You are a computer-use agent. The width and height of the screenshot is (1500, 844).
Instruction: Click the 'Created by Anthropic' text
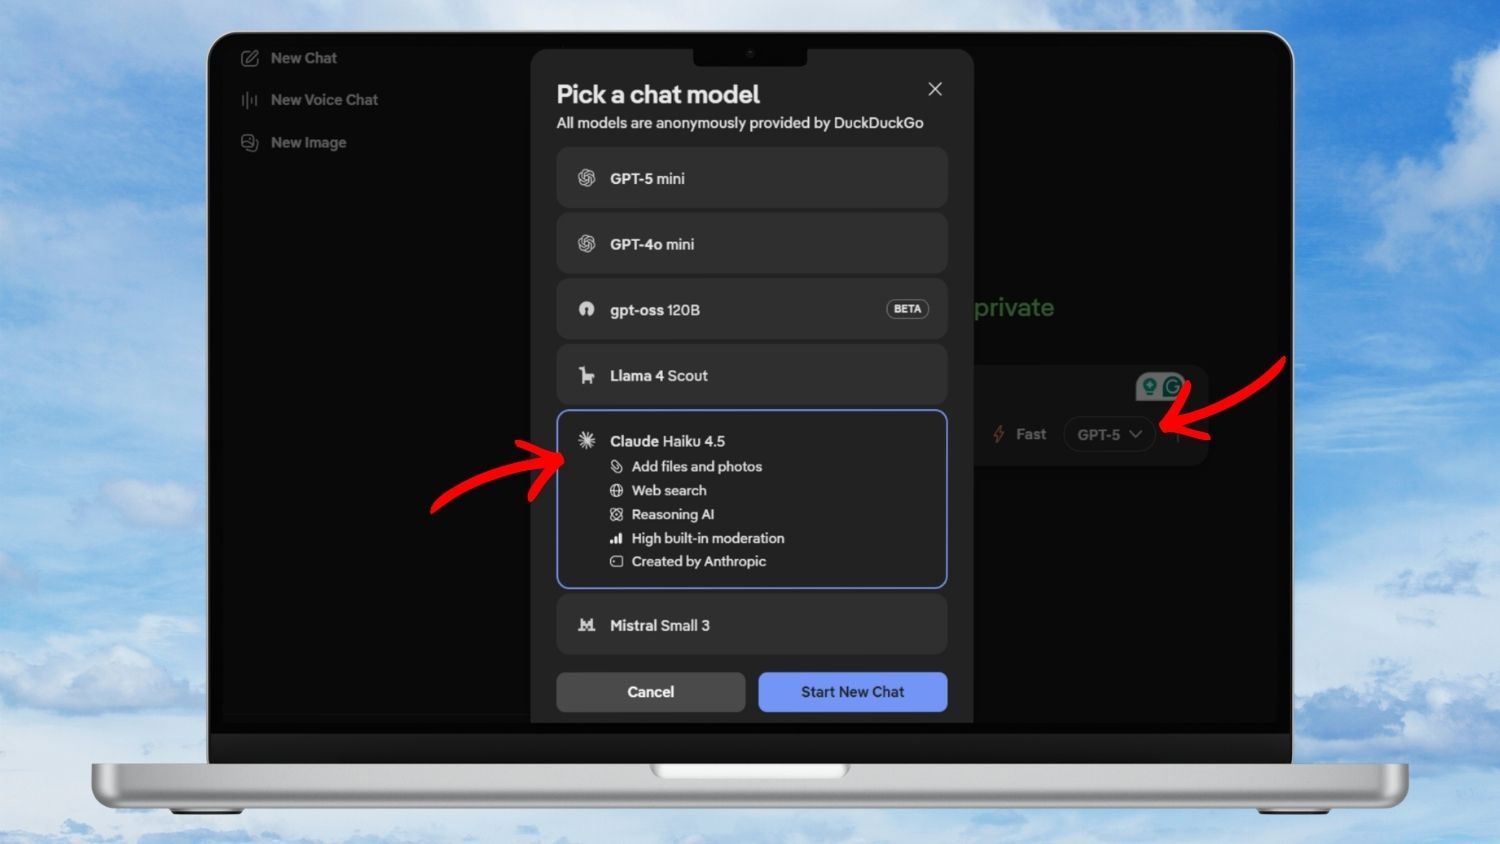click(x=699, y=561)
